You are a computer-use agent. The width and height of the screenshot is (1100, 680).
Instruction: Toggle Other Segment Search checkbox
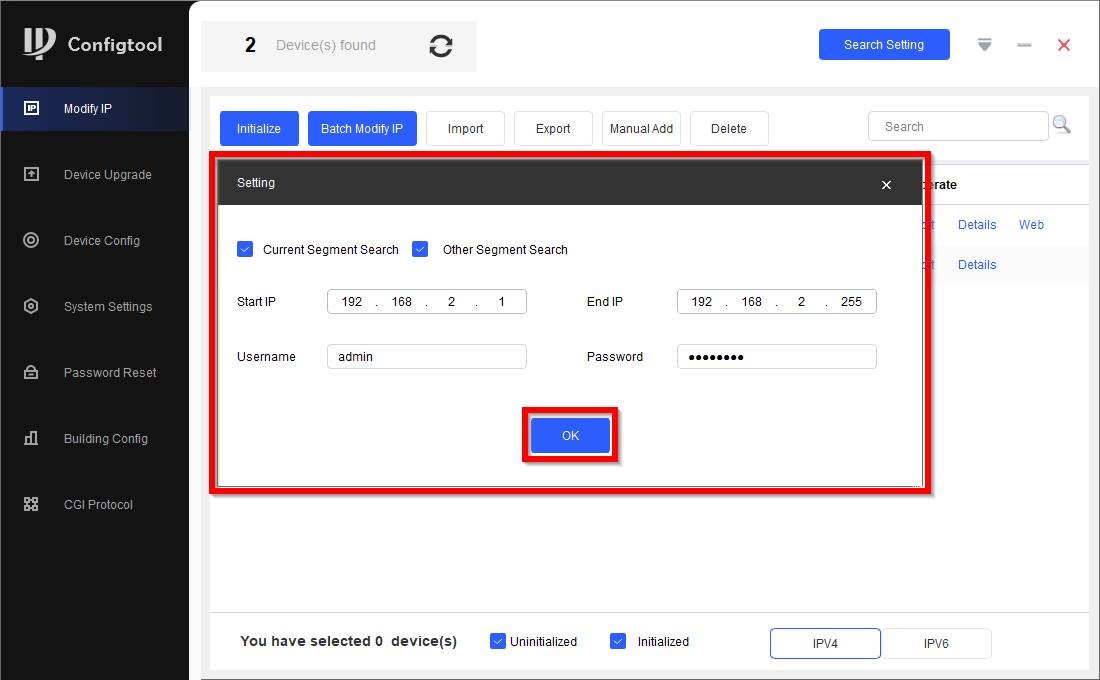420,249
